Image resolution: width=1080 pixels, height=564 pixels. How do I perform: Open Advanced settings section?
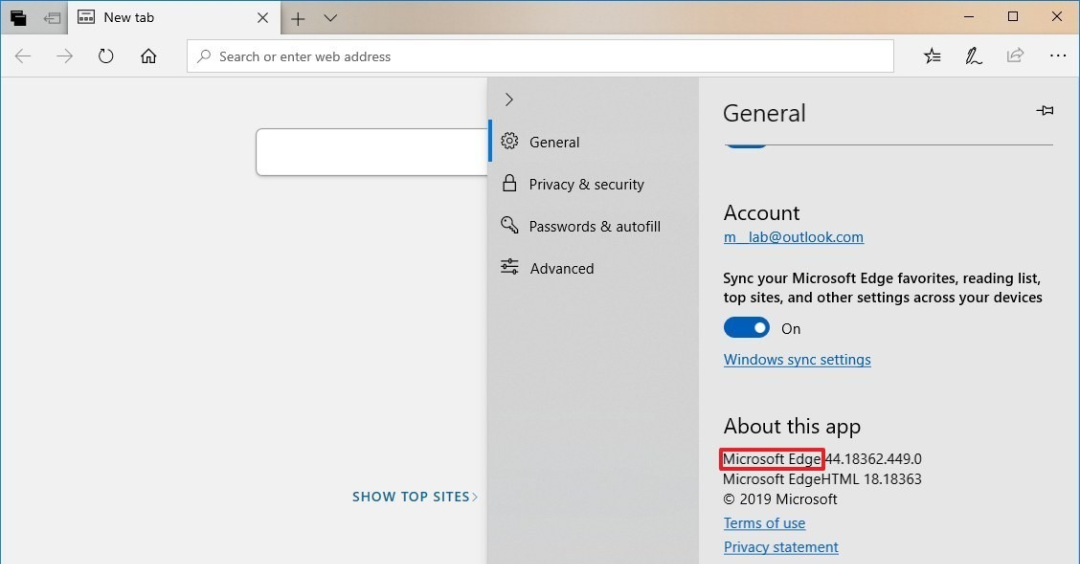pos(593,268)
